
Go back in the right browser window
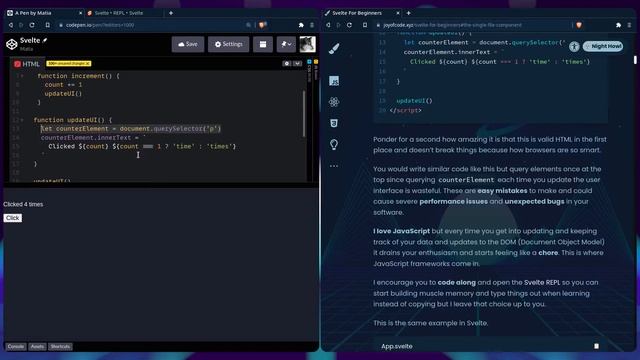coord(328,25)
